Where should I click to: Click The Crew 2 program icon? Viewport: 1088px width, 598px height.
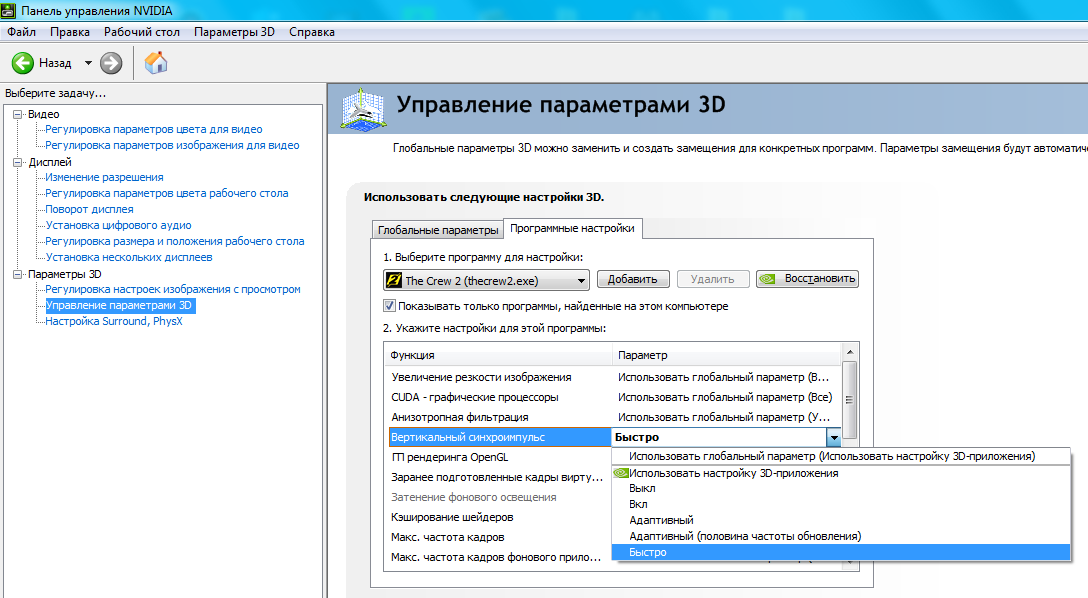tap(394, 280)
